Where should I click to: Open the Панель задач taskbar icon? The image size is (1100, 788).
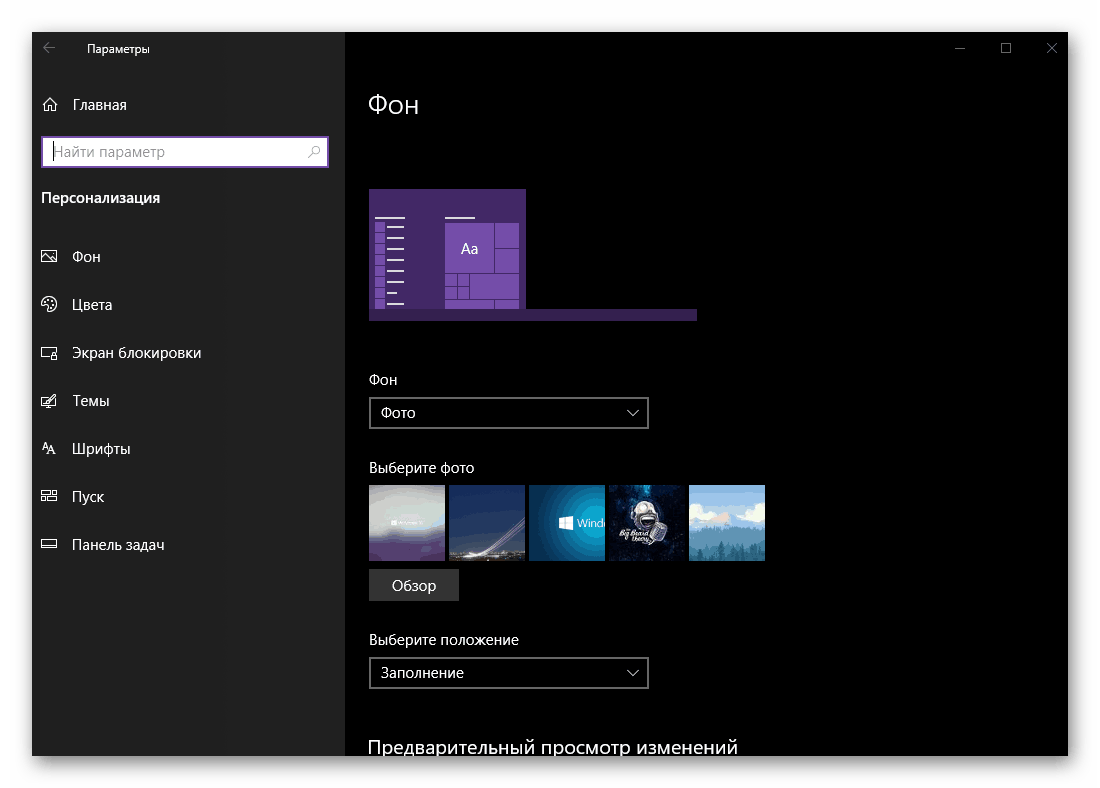49,544
